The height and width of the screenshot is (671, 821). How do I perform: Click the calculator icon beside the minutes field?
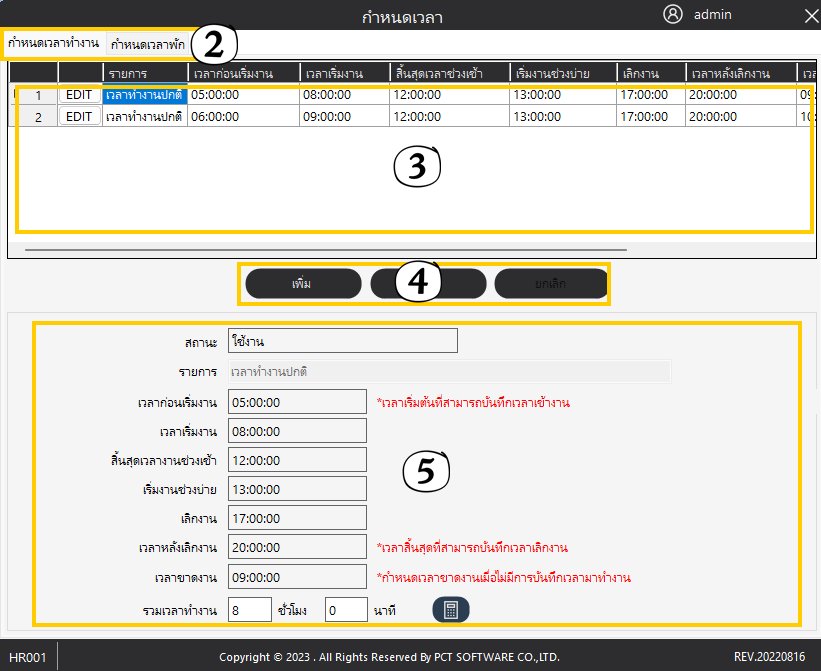coord(450,610)
